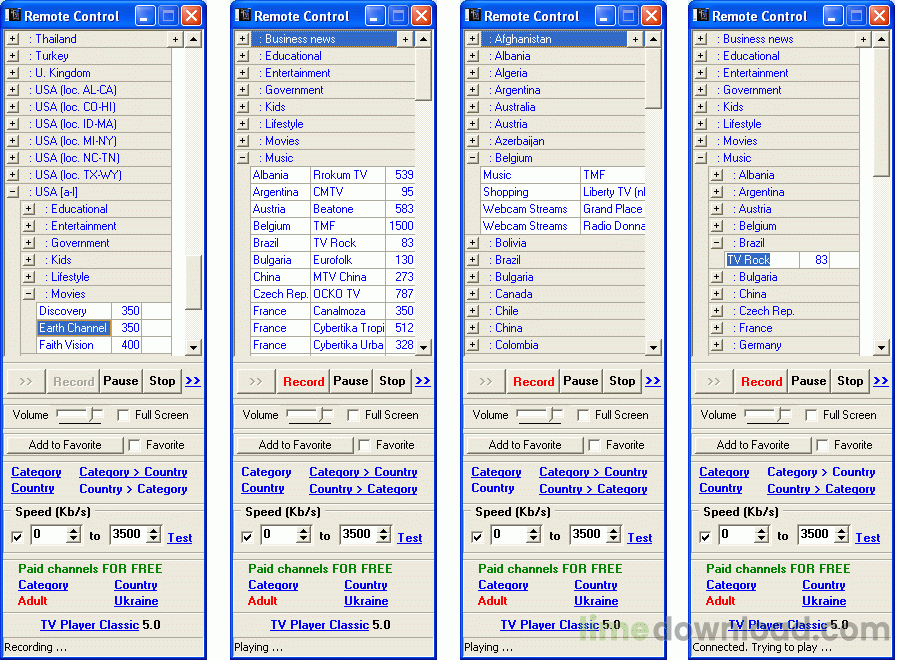Screen dimensions: 897x660
Task: Click the grayed >> button in the third window
Action: click(486, 381)
